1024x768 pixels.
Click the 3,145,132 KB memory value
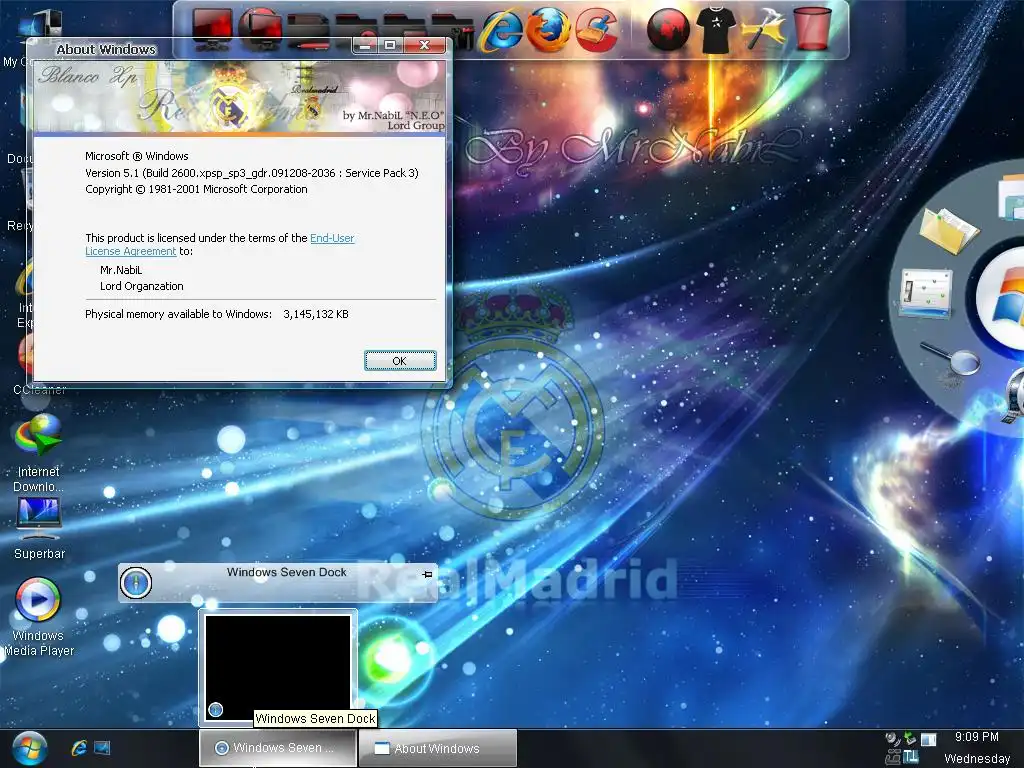tap(316, 314)
